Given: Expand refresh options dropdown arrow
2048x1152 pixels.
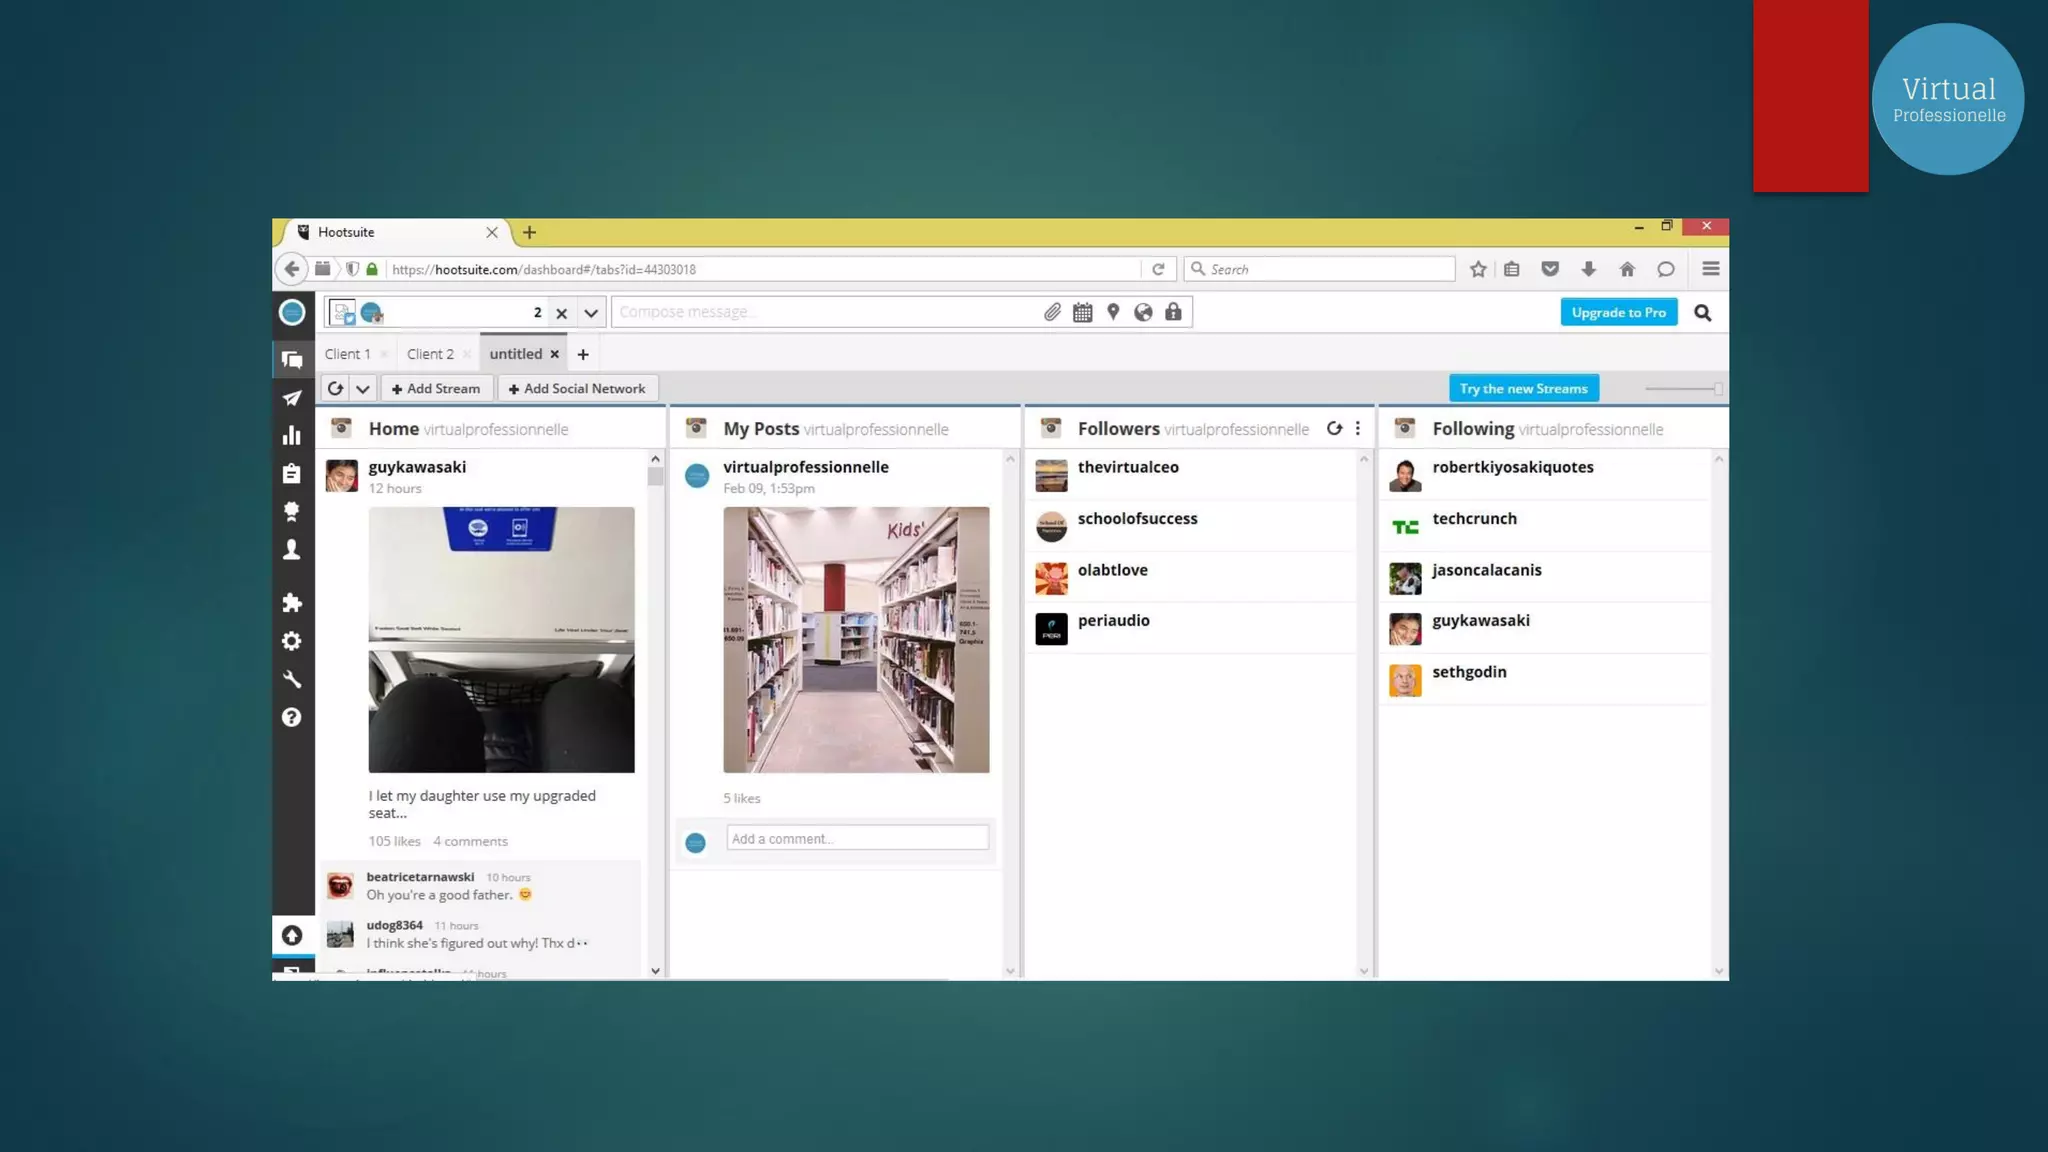Looking at the screenshot, I should [363, 389].
